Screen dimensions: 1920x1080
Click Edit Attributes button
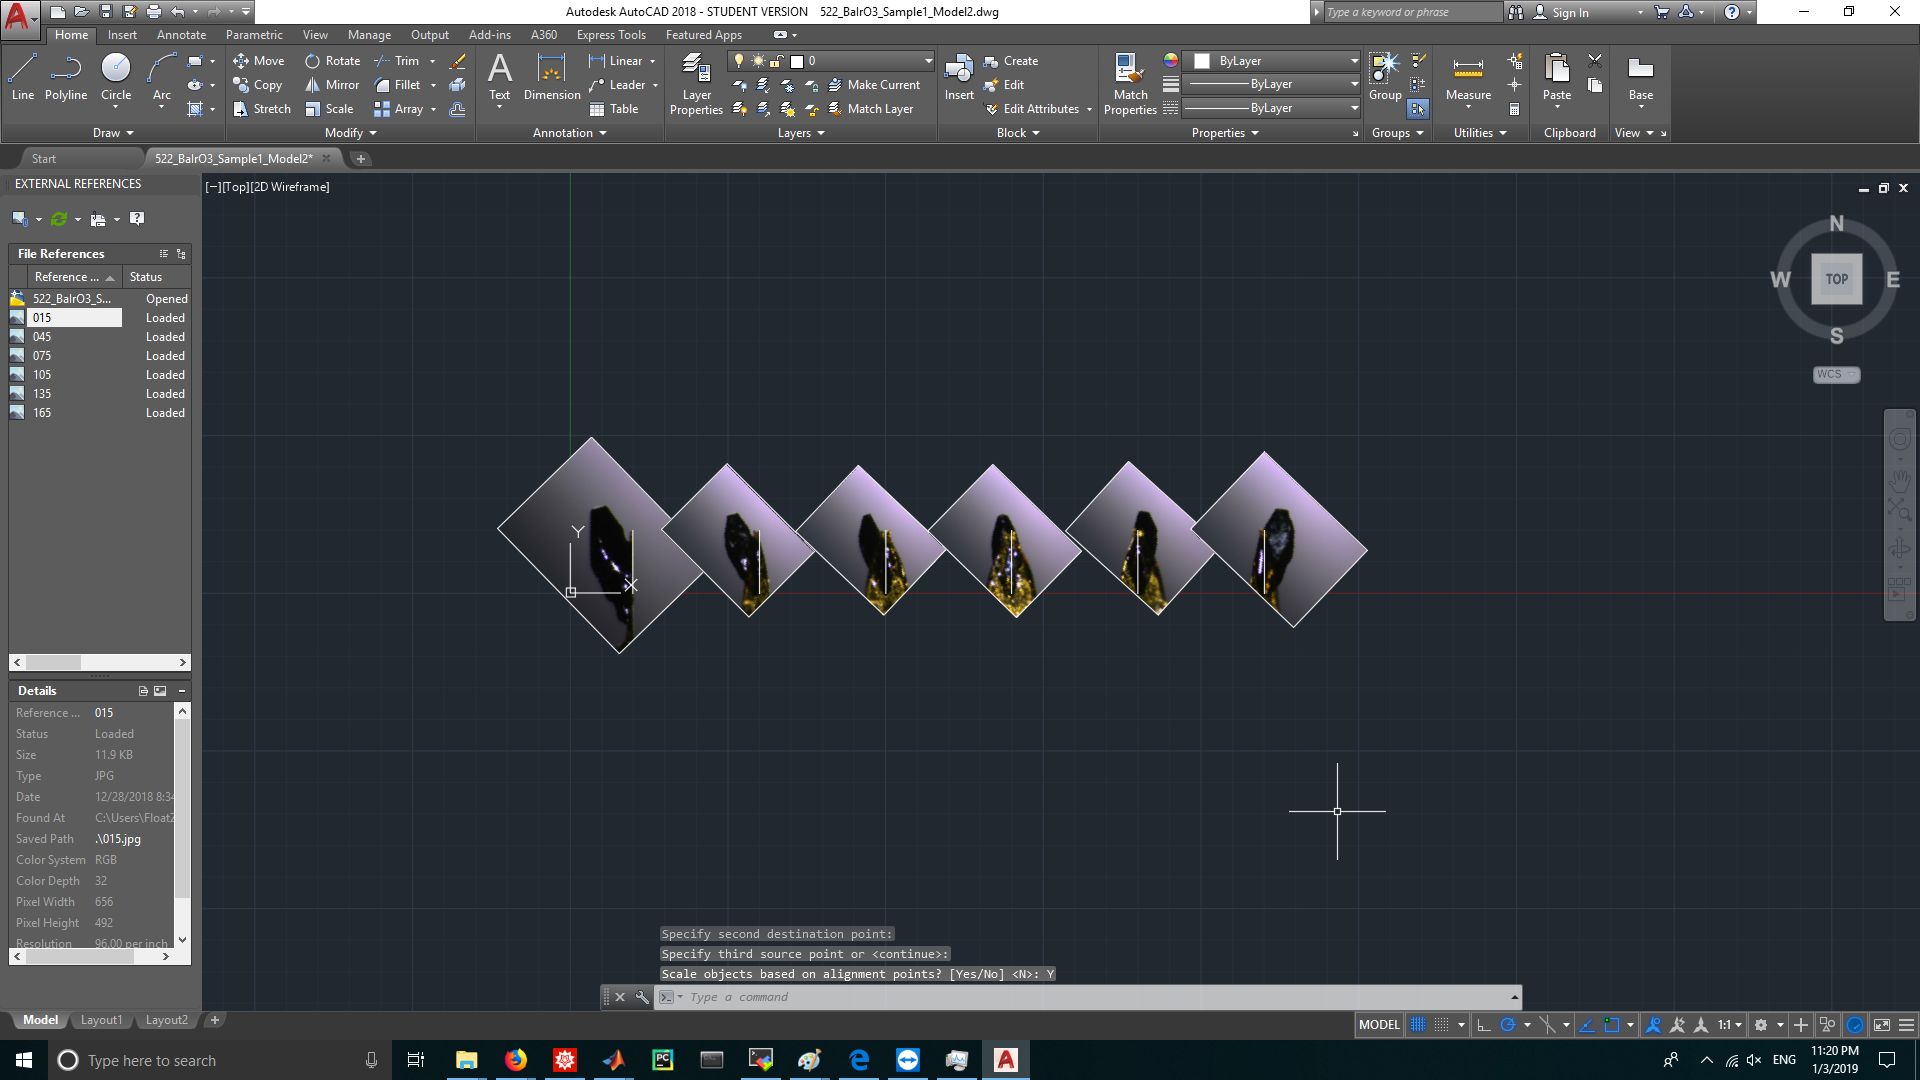[1032, 109]
